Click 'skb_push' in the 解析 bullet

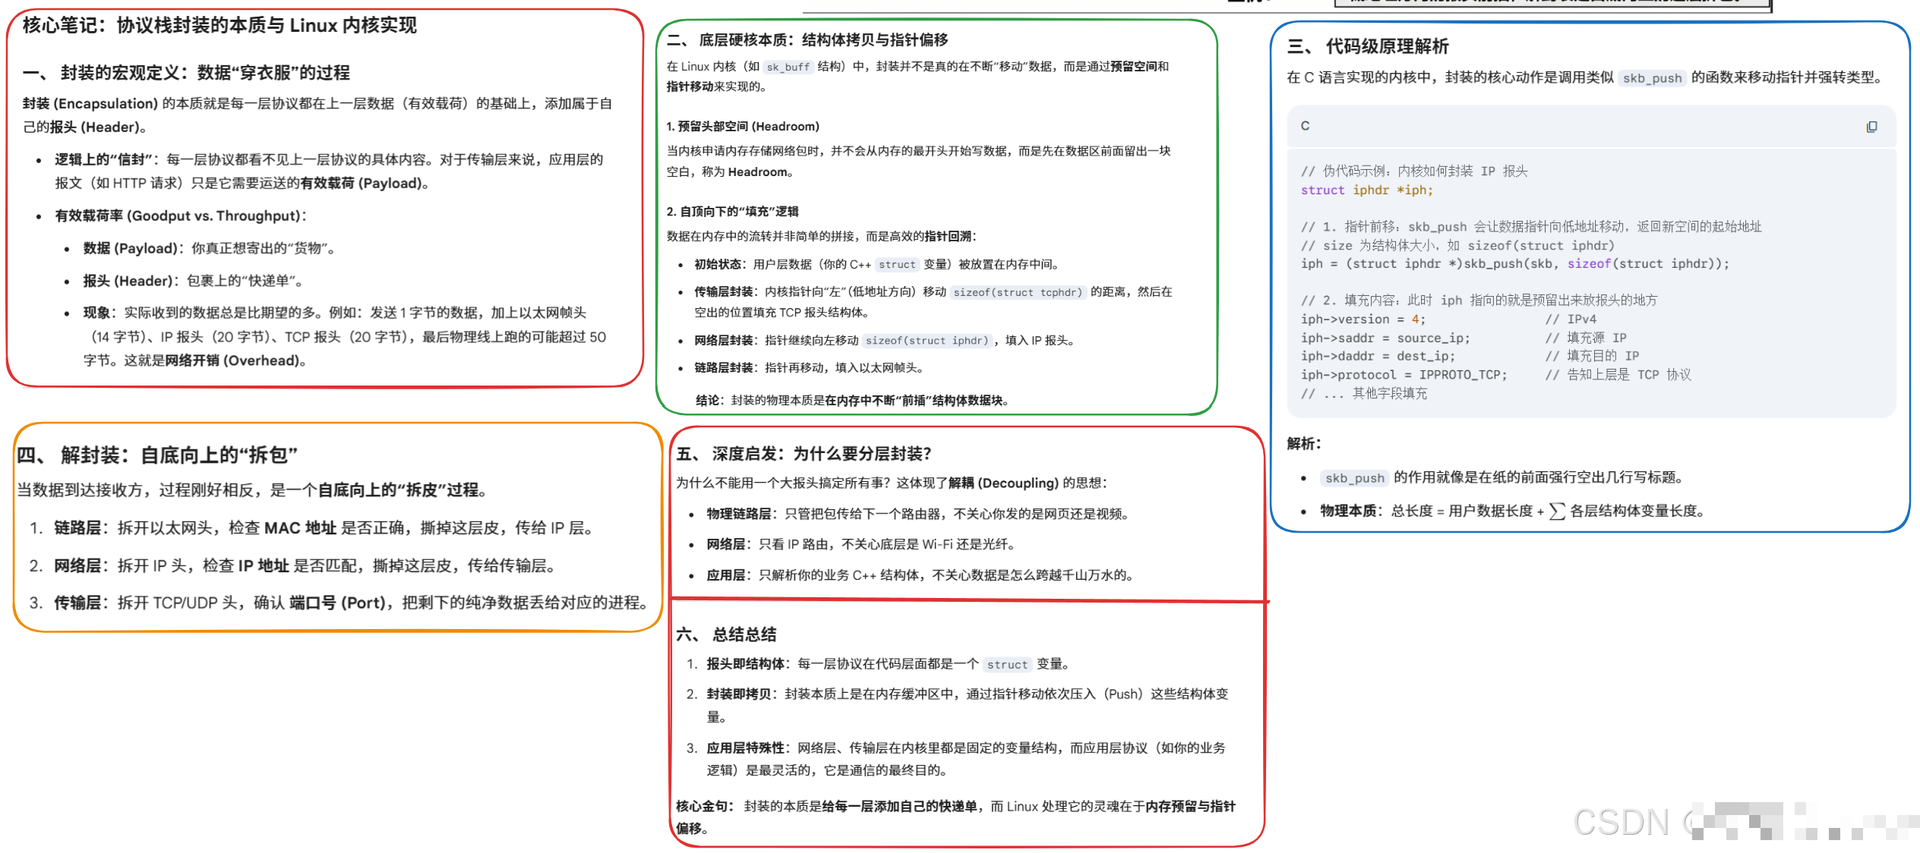tap(1355, 478)
